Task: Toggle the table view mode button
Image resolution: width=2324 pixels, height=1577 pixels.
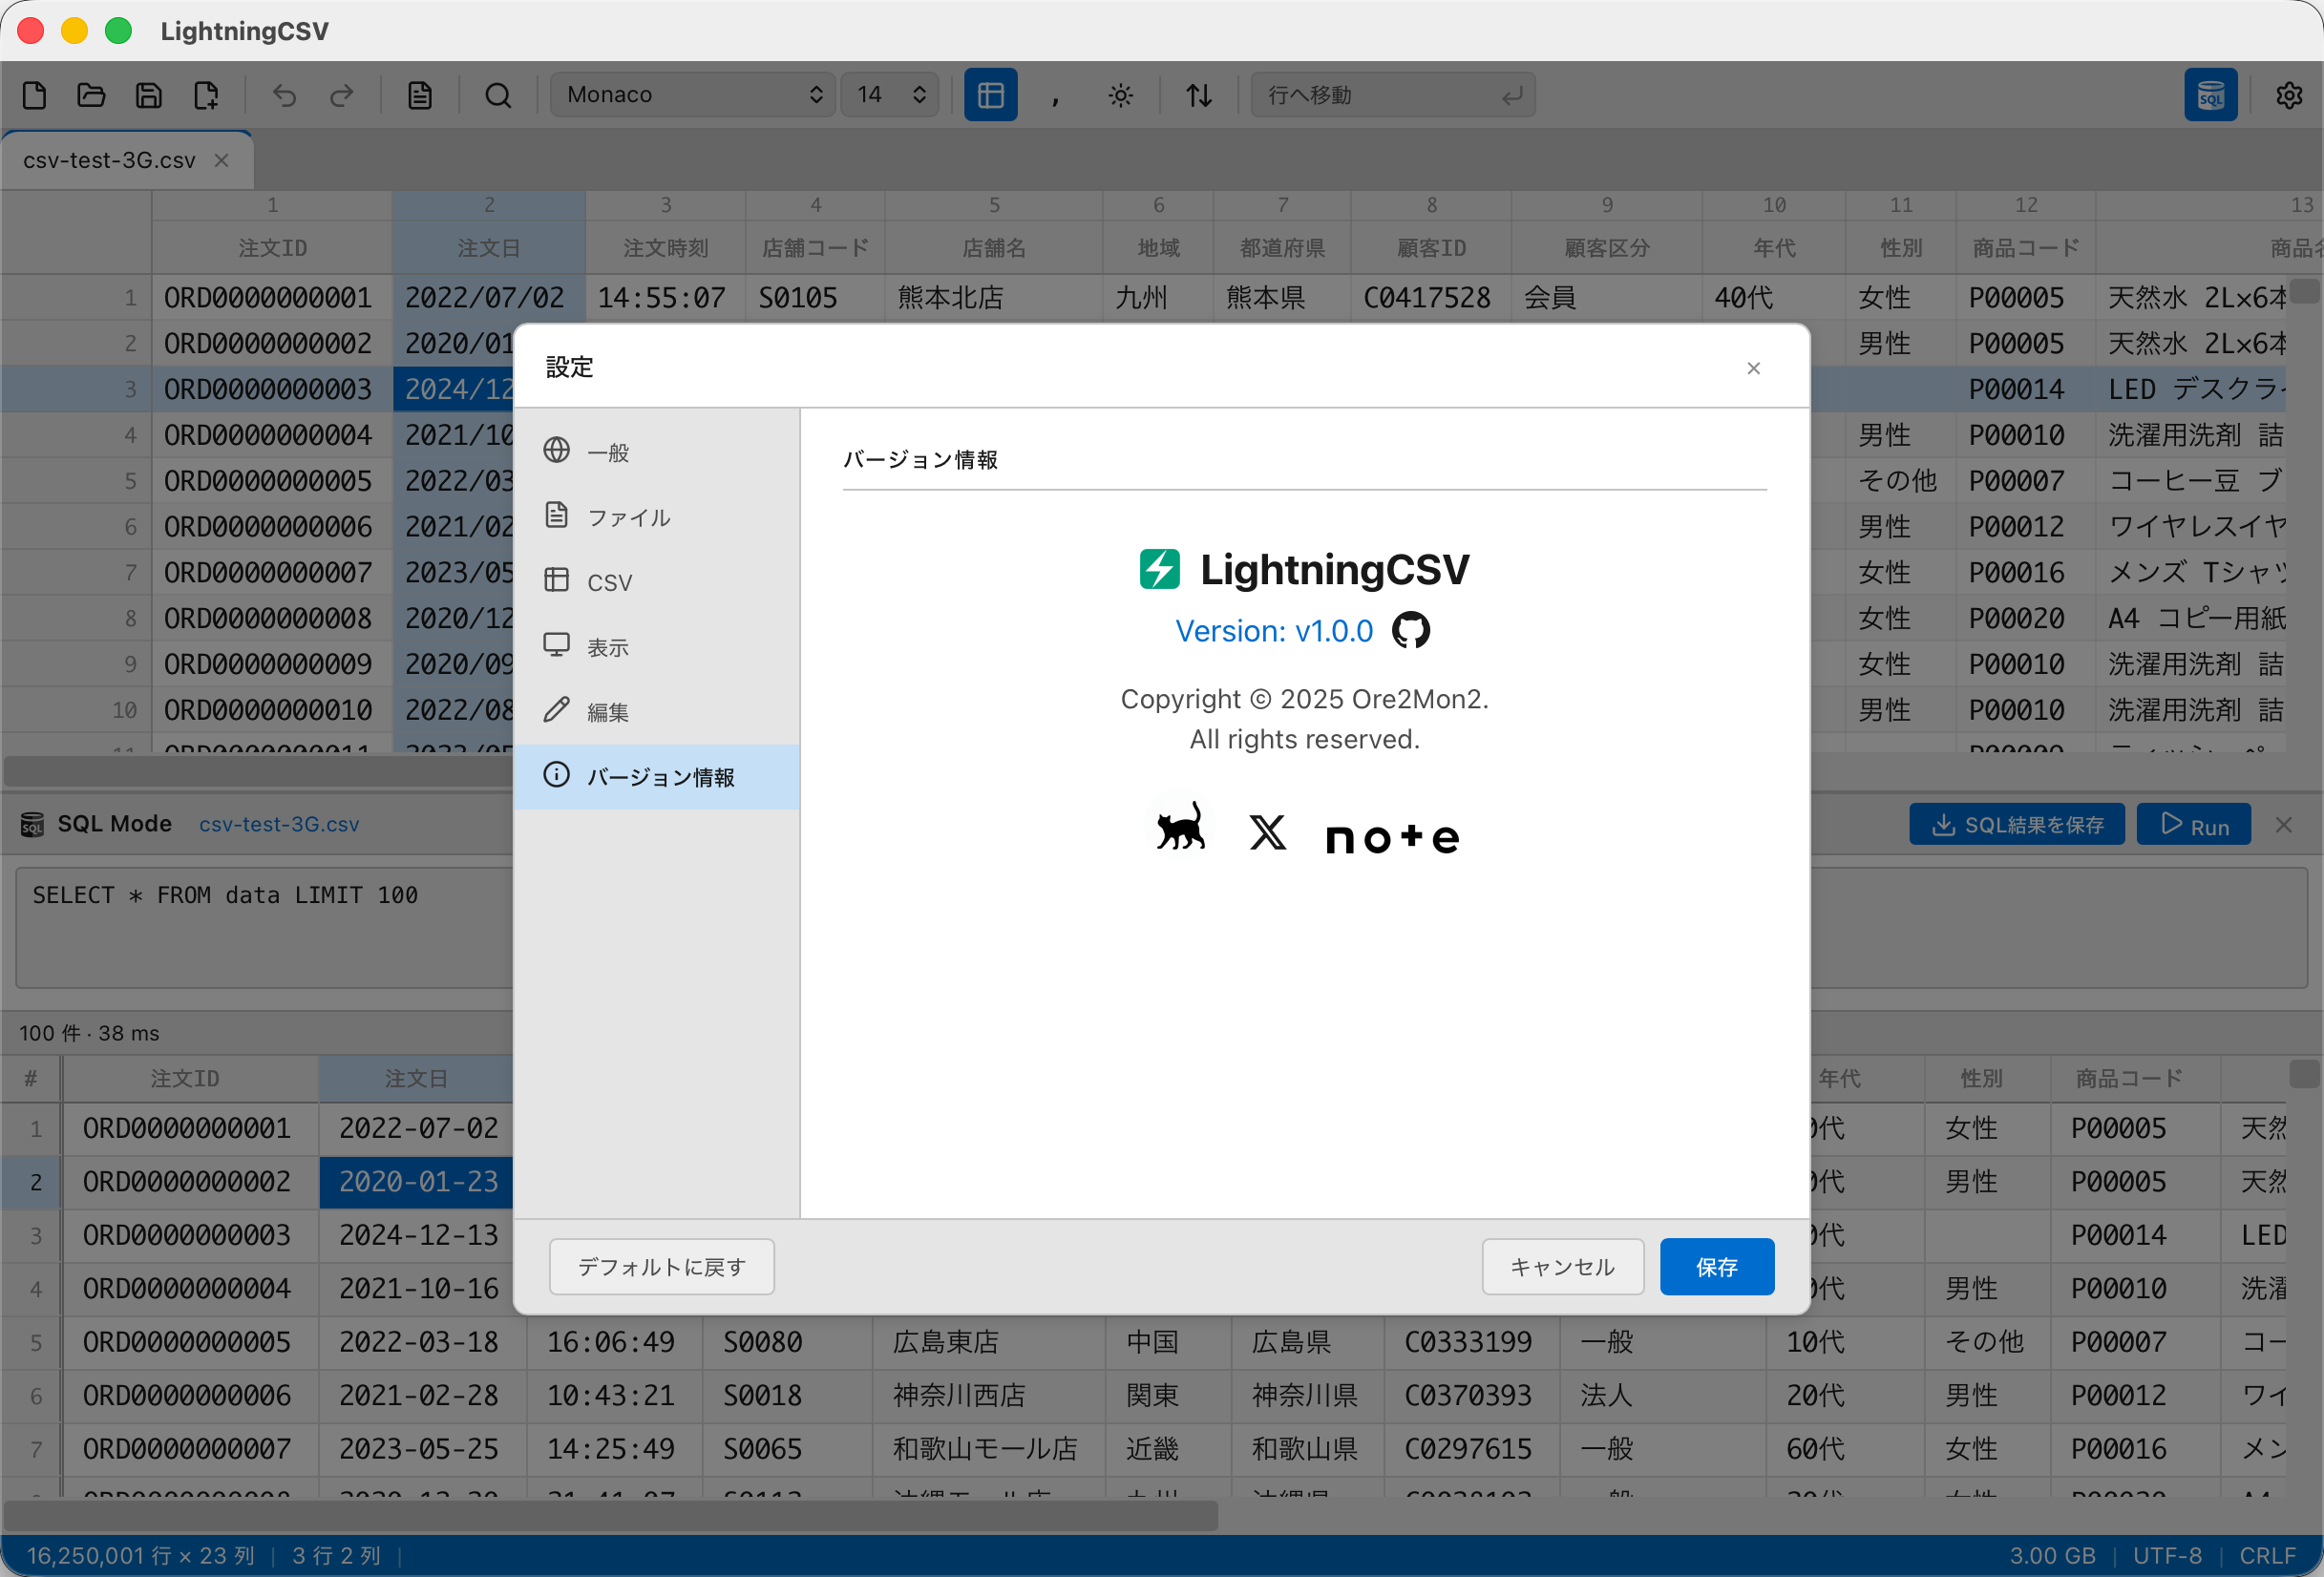Action: 990,95
